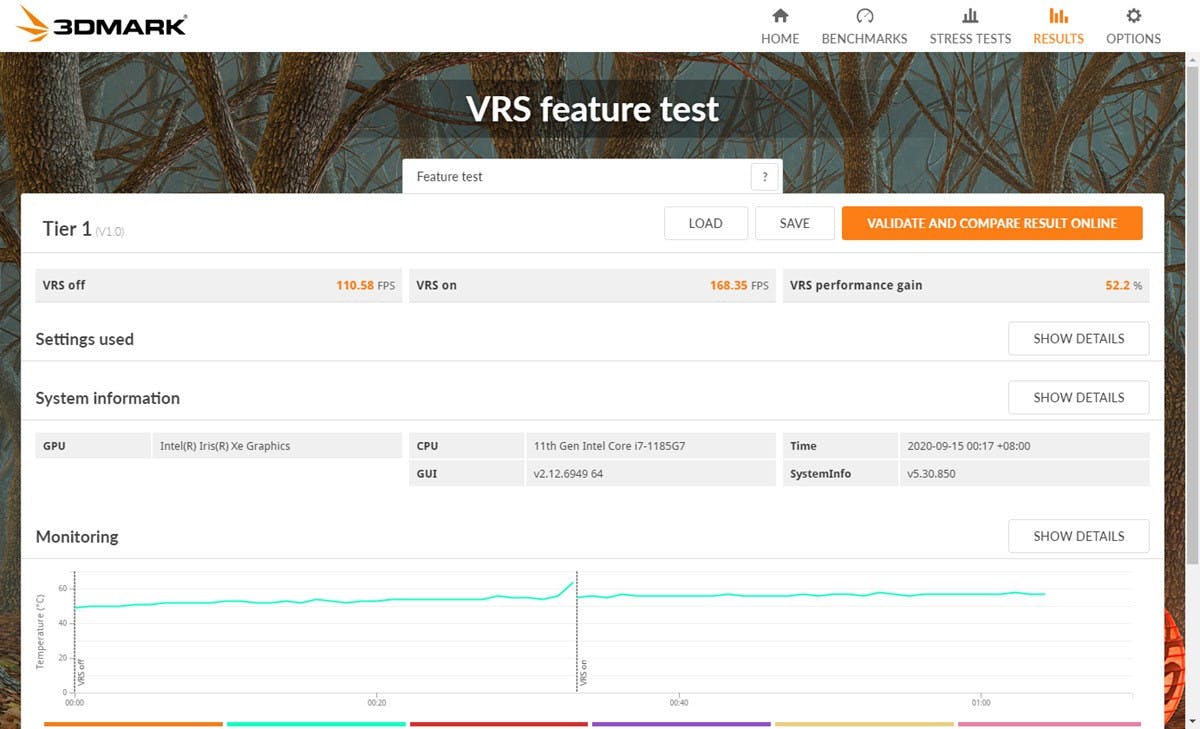Screen dimensions: 1200x729
Task: Click the purple legend bar below the chart
Action: [x=681, y=724]
